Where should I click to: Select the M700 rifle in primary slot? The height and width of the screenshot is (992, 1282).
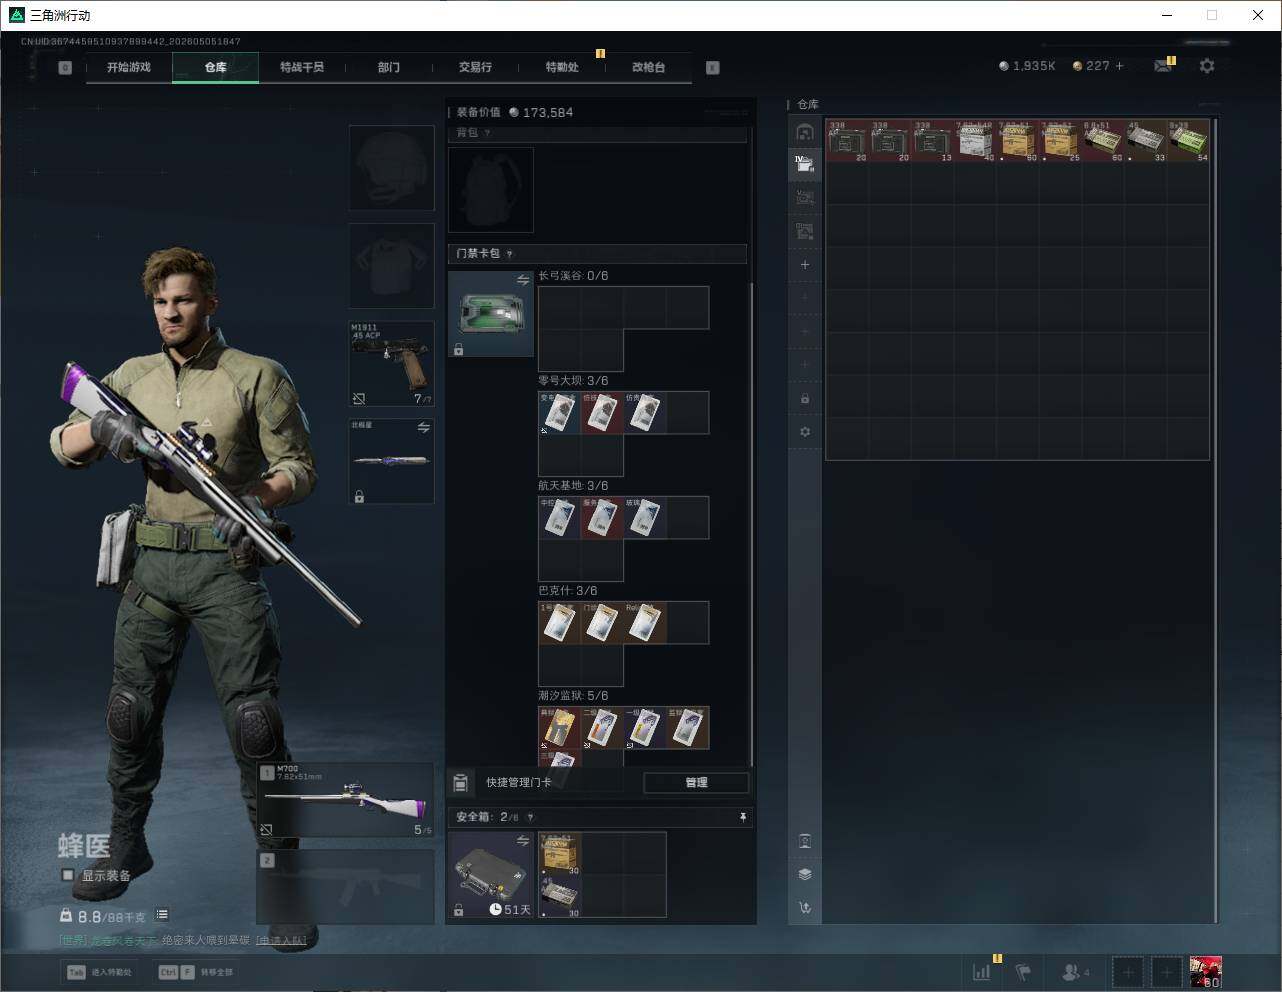tap(346, 801)
